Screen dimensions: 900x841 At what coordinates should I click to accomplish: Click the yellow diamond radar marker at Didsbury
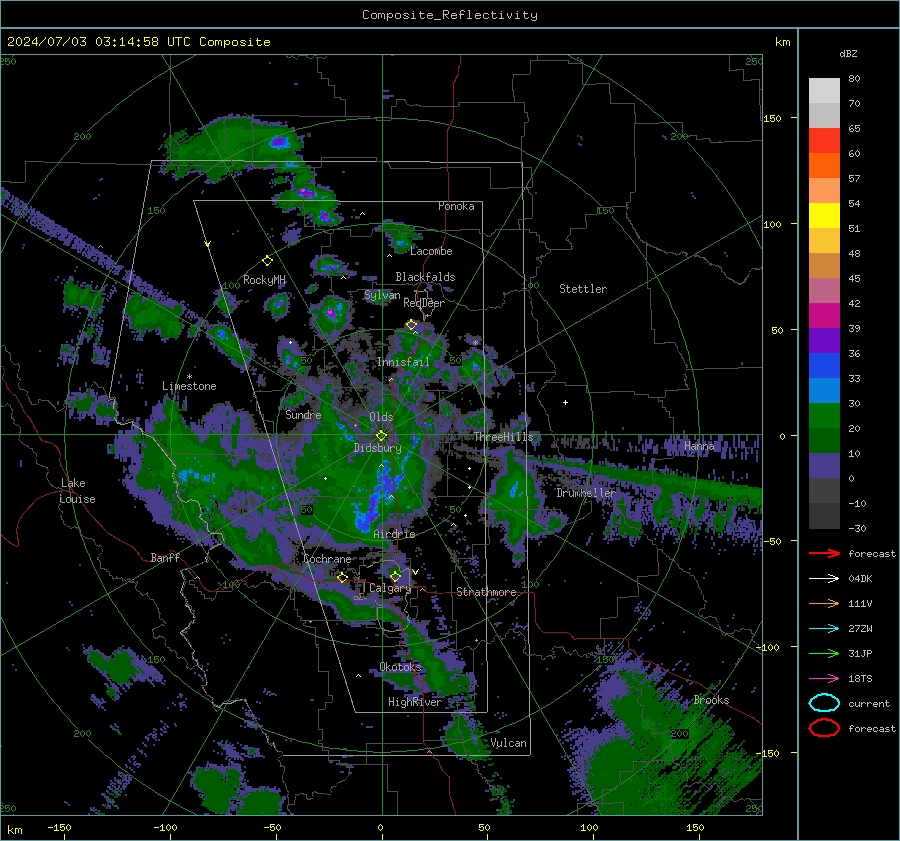(x=381, y=436)
